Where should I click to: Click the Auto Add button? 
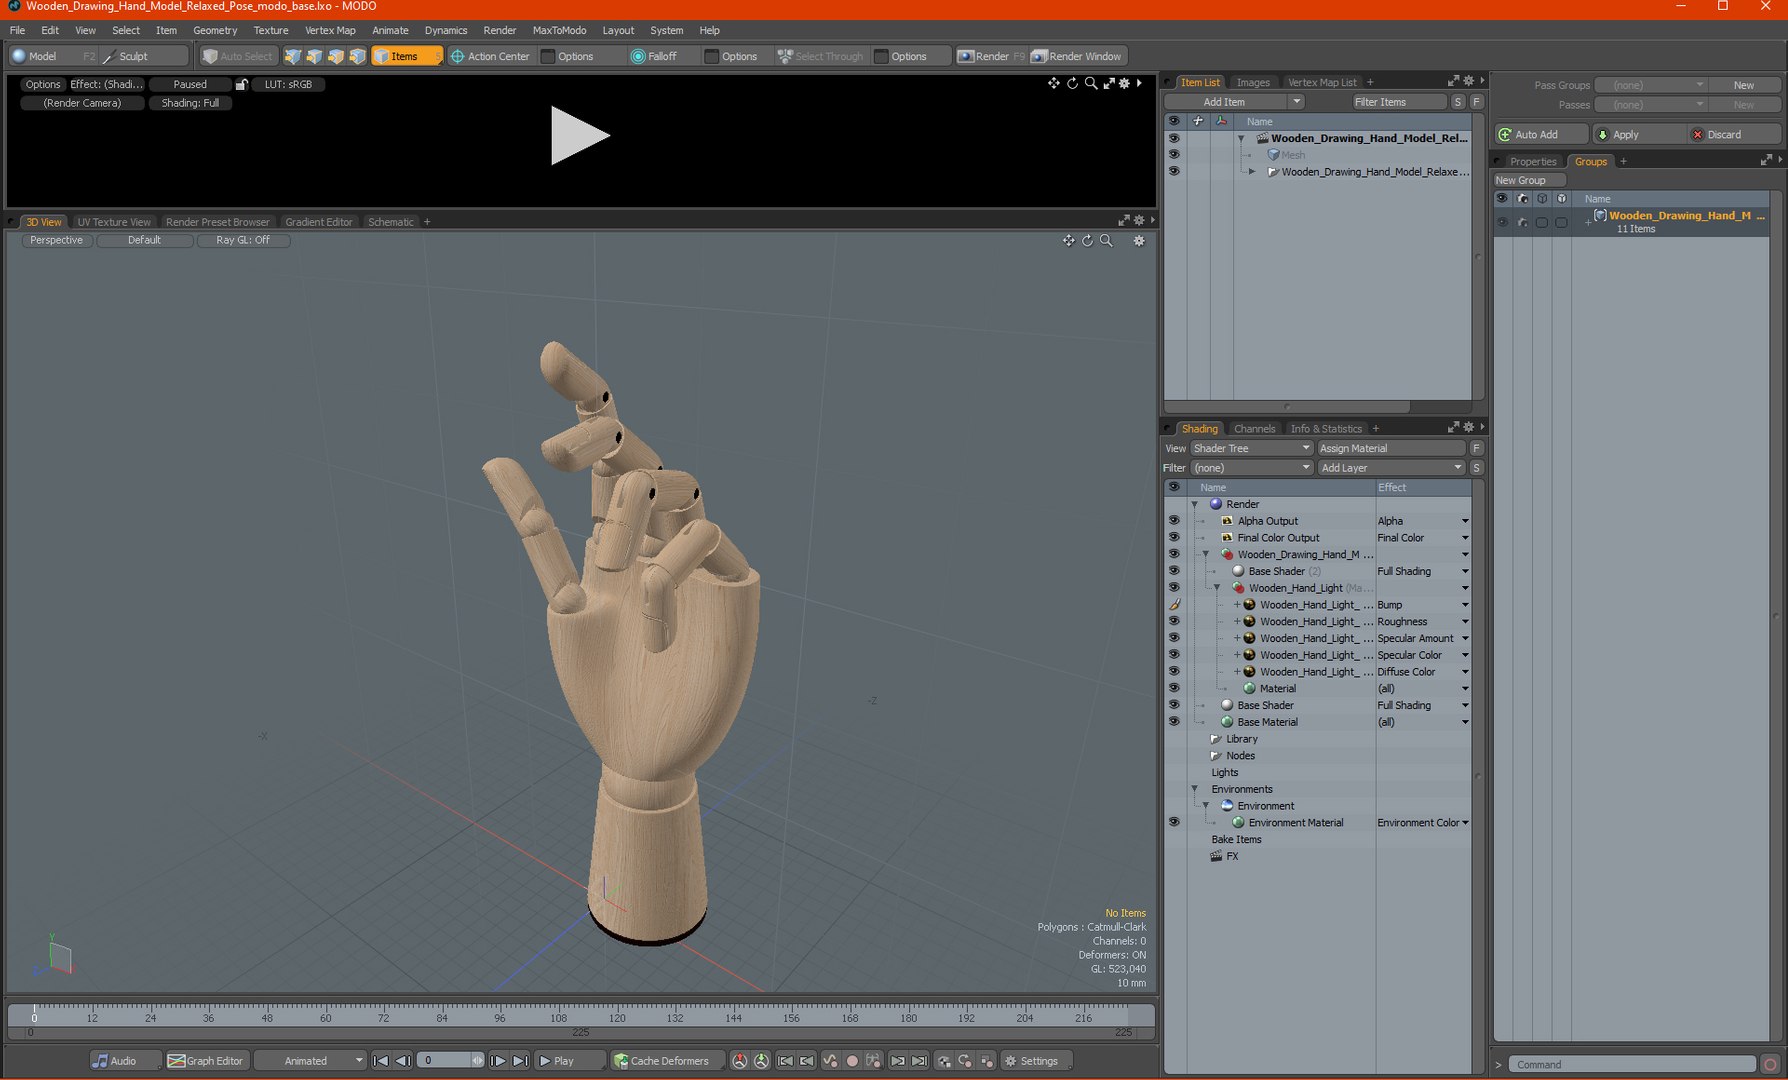click(1541, 134)
